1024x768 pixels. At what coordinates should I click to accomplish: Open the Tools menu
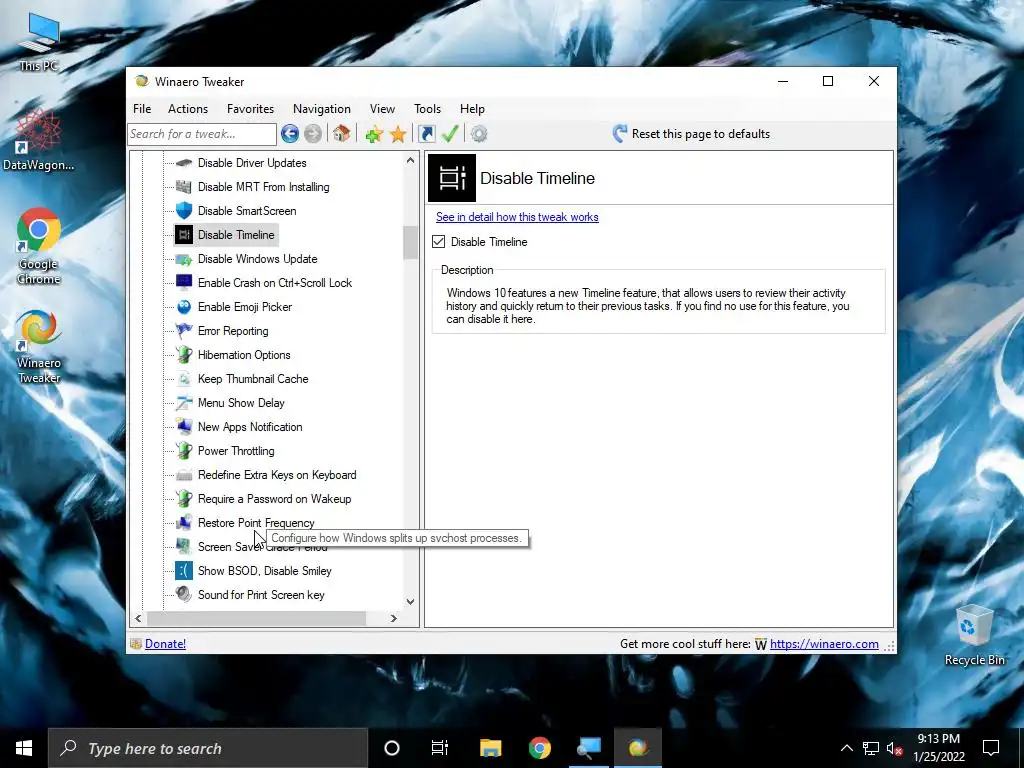(x=427, y=109)
